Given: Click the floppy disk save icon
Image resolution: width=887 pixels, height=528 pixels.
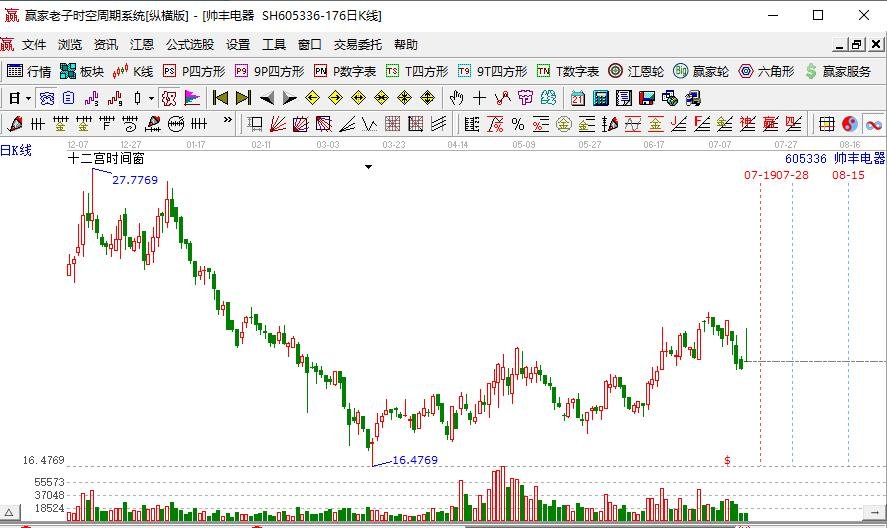Looking at the screenshot, I should [647, 98].
